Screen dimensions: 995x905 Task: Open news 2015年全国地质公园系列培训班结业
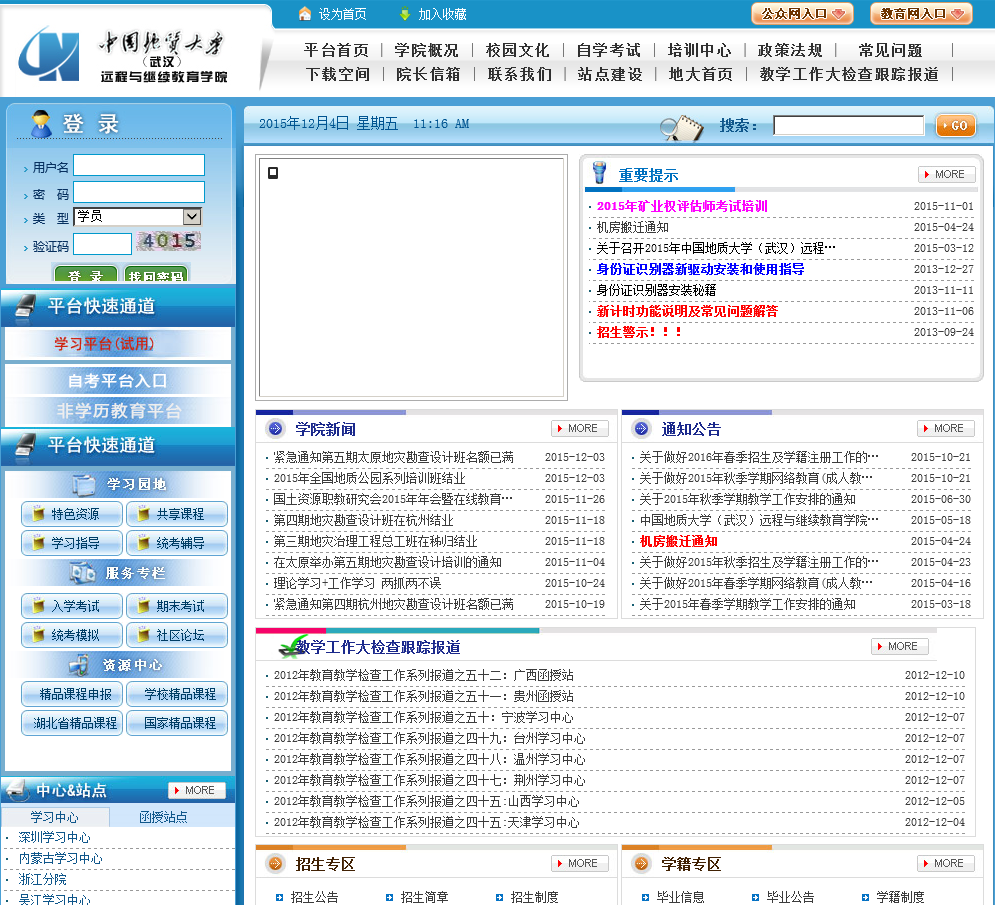pyautogui.click(x=369, y=479)
